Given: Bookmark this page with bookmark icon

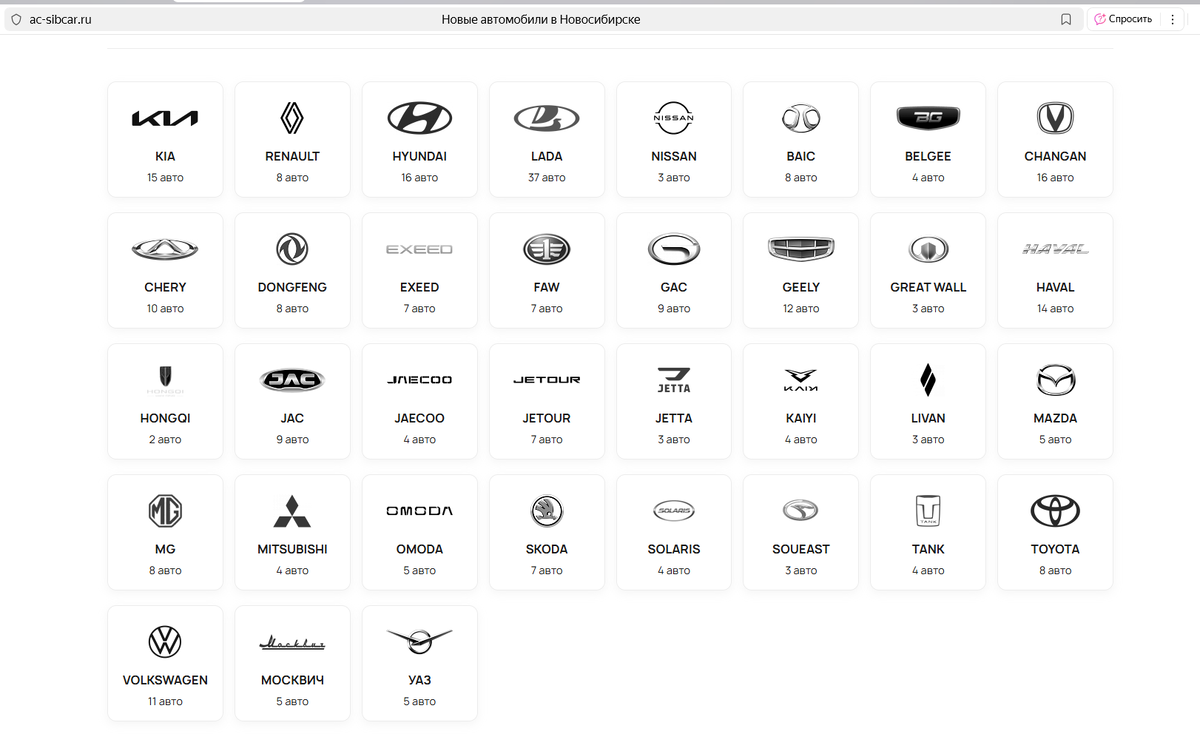Looking at the screenshot, I should 1066,19.
